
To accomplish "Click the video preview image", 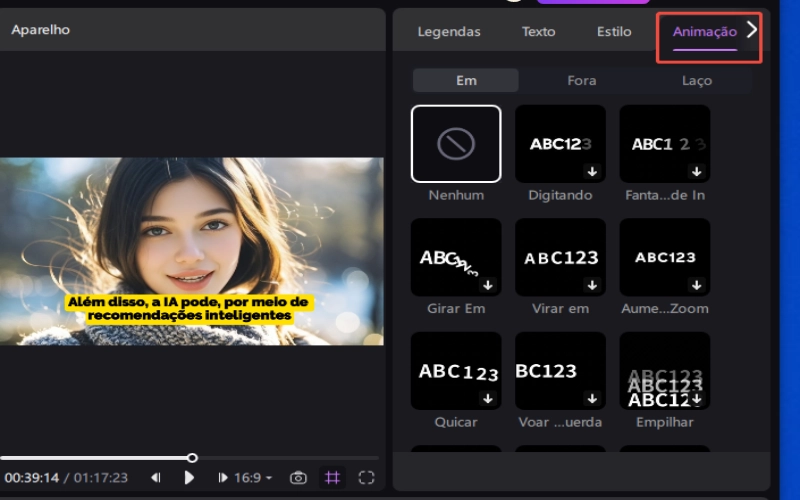I will click(x=191, y=251).
